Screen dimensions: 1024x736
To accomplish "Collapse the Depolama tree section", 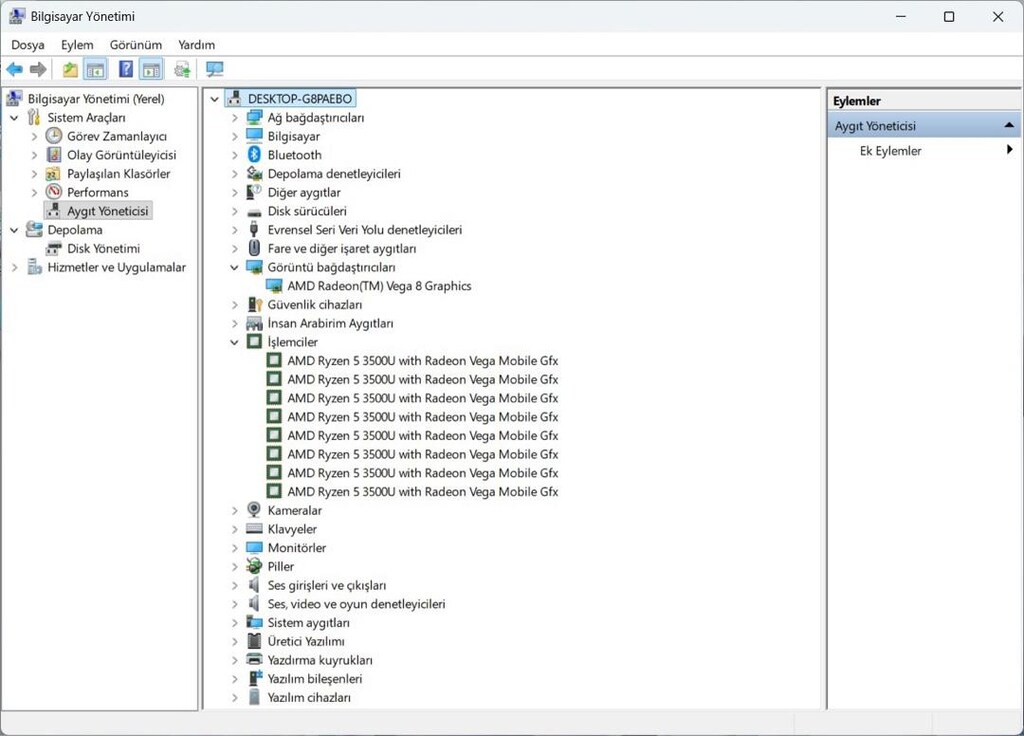I will [x=14, y=230].
